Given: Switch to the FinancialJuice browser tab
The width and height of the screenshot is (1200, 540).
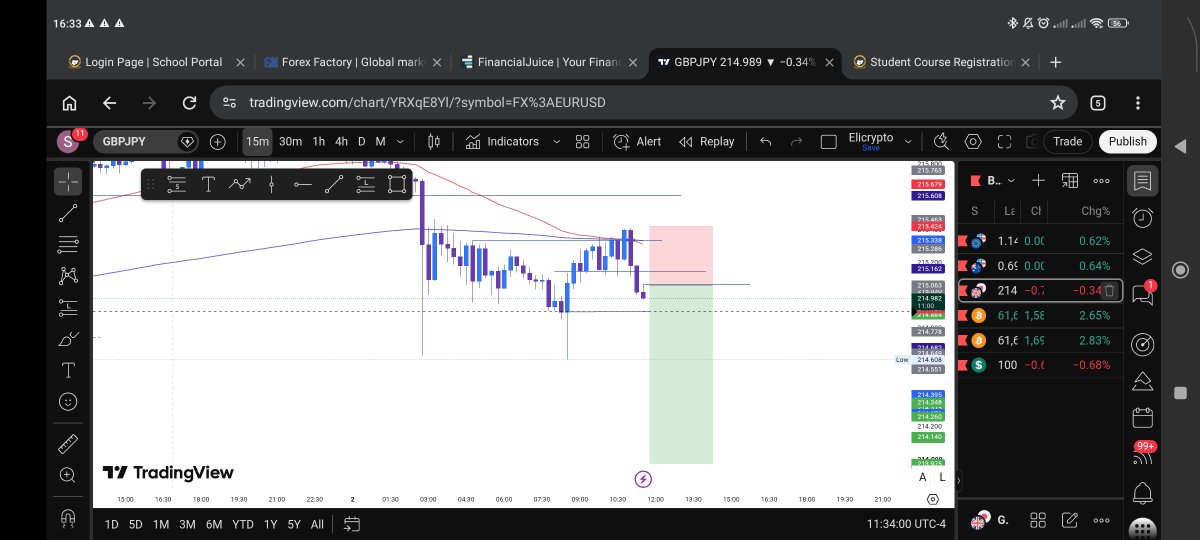Looking at the screenshot, I should click(x=548, y=62).
